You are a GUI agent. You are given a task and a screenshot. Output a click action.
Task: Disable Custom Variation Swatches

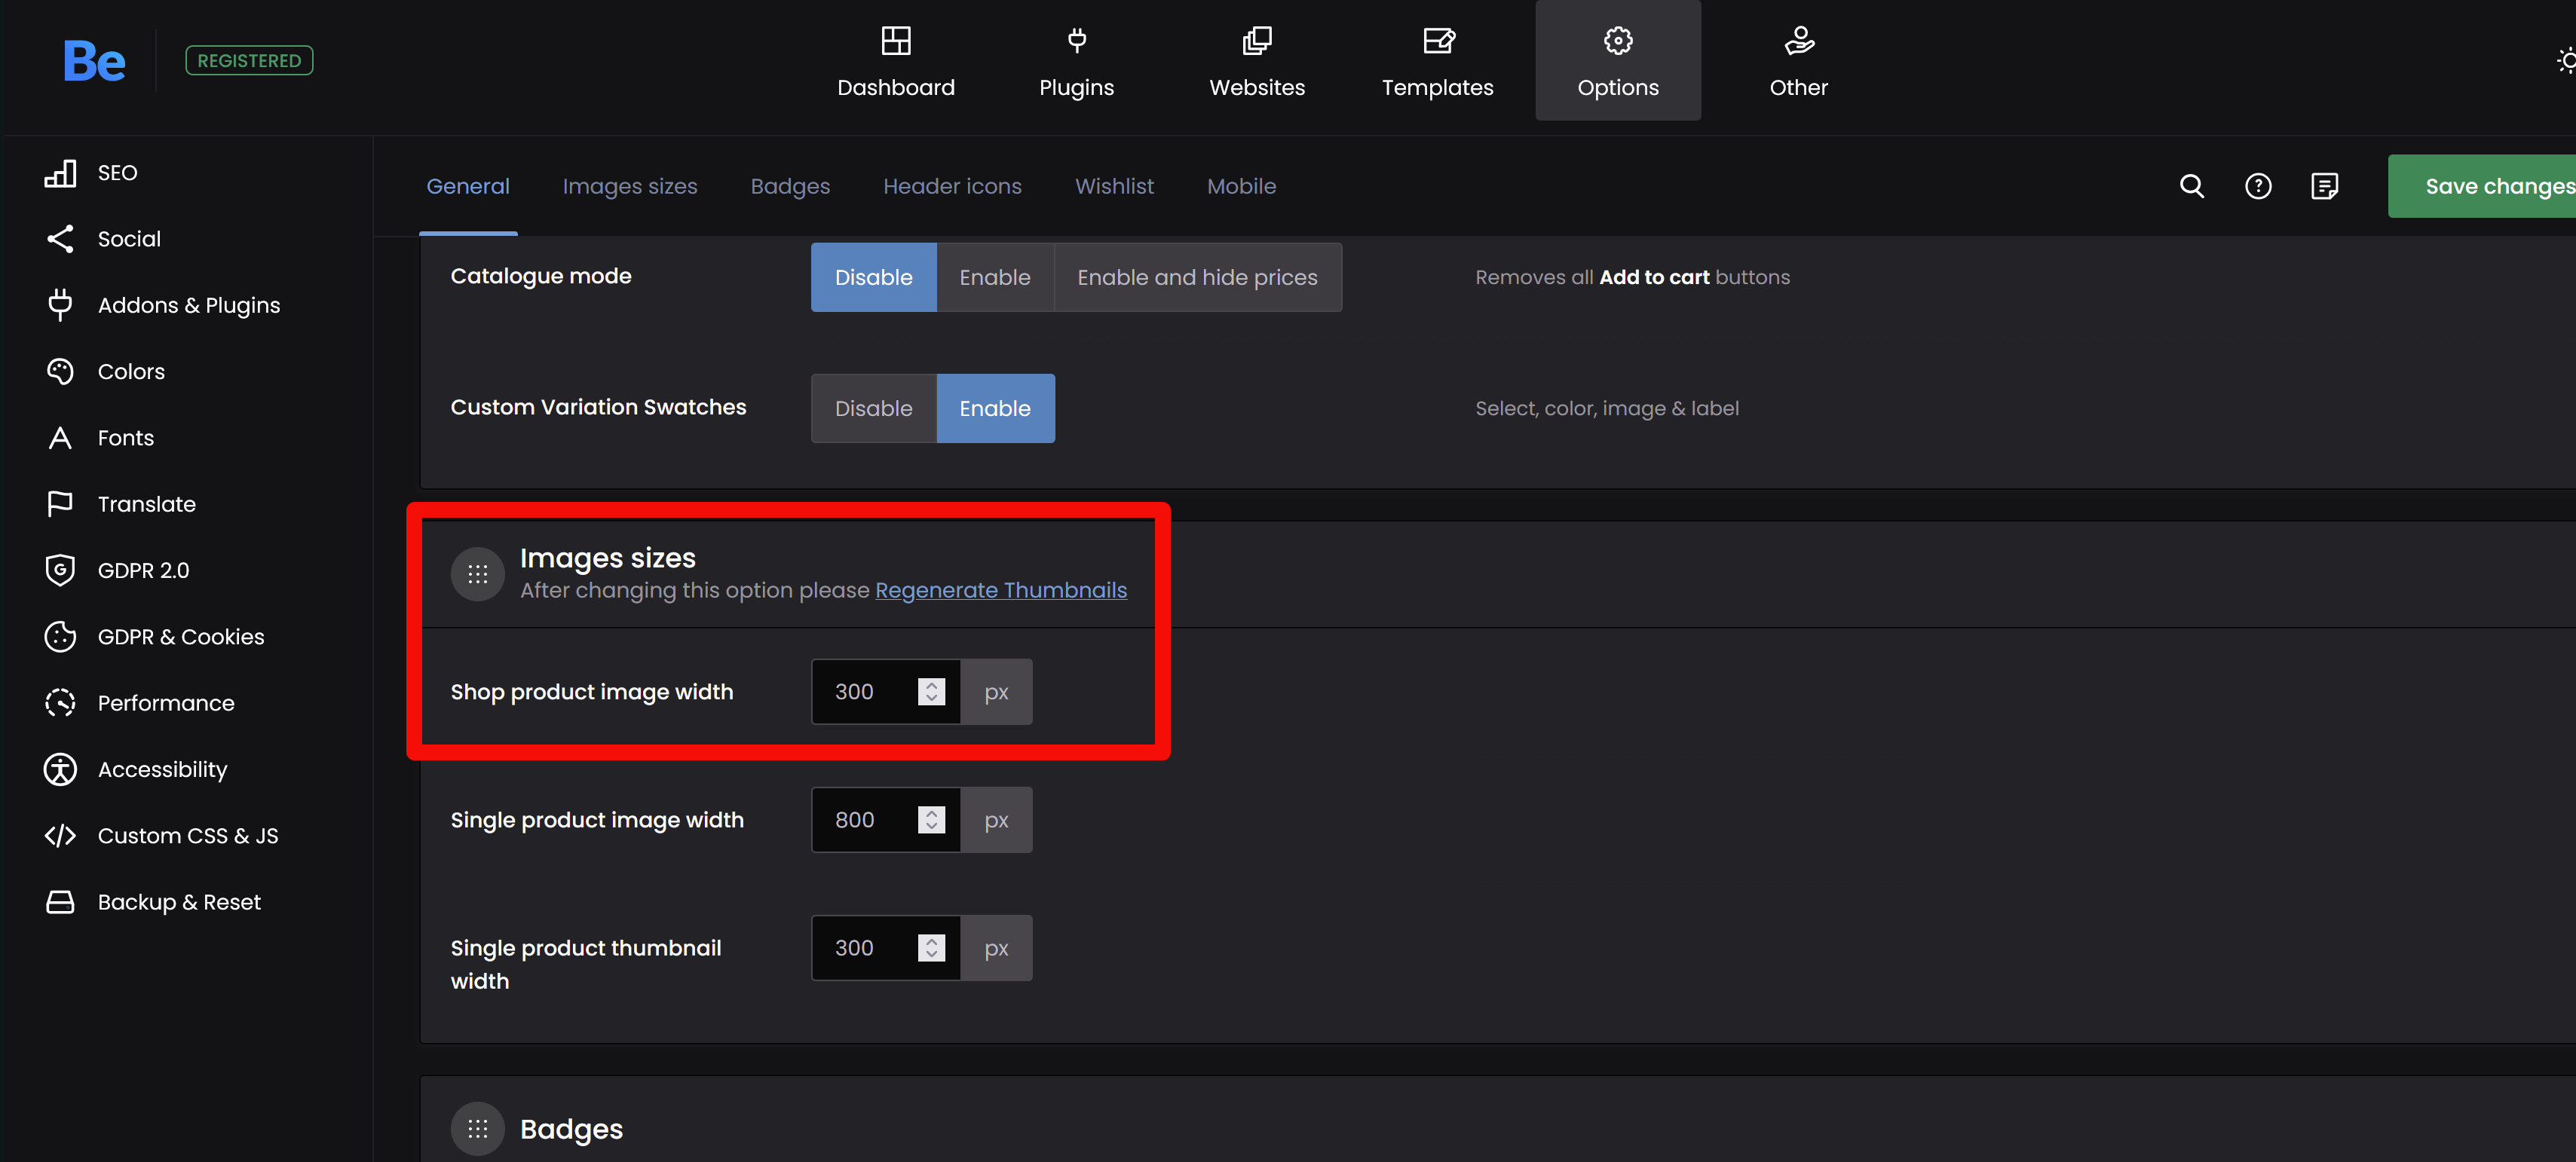coord(873,408)
